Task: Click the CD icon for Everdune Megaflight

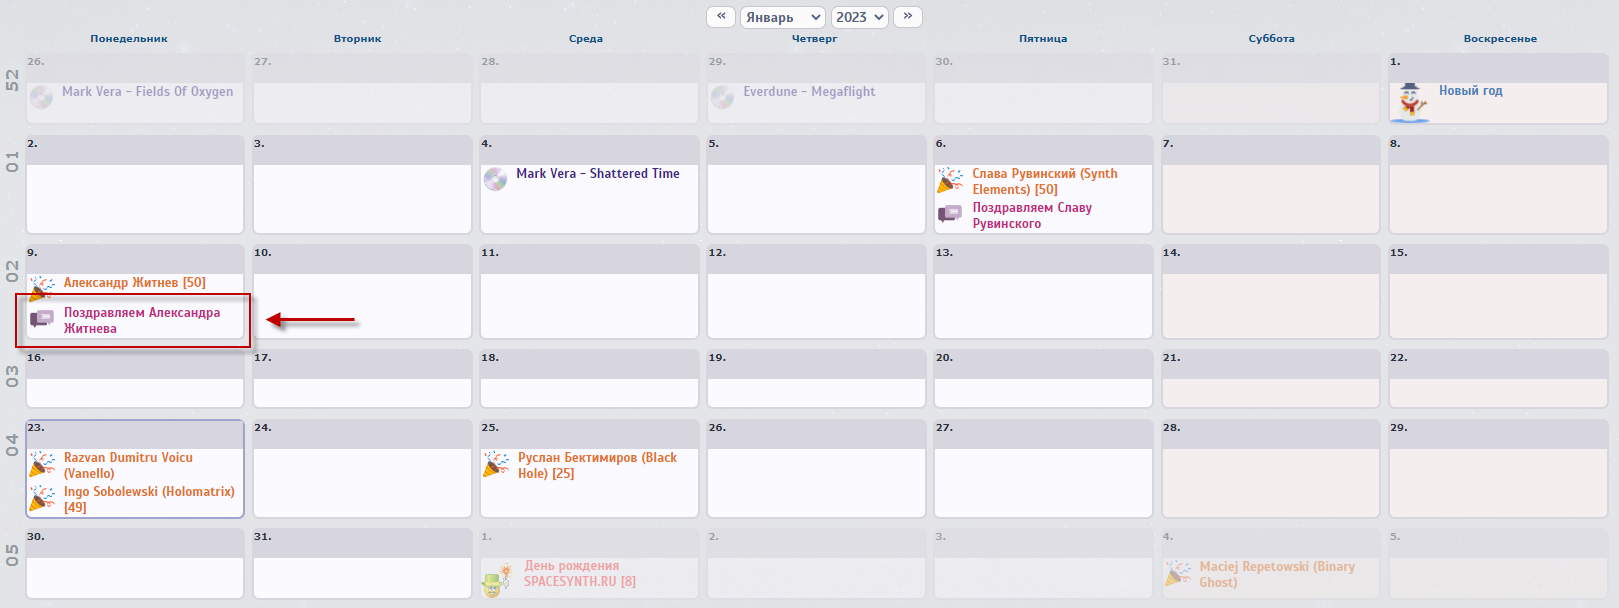Action: pos(722,97)
